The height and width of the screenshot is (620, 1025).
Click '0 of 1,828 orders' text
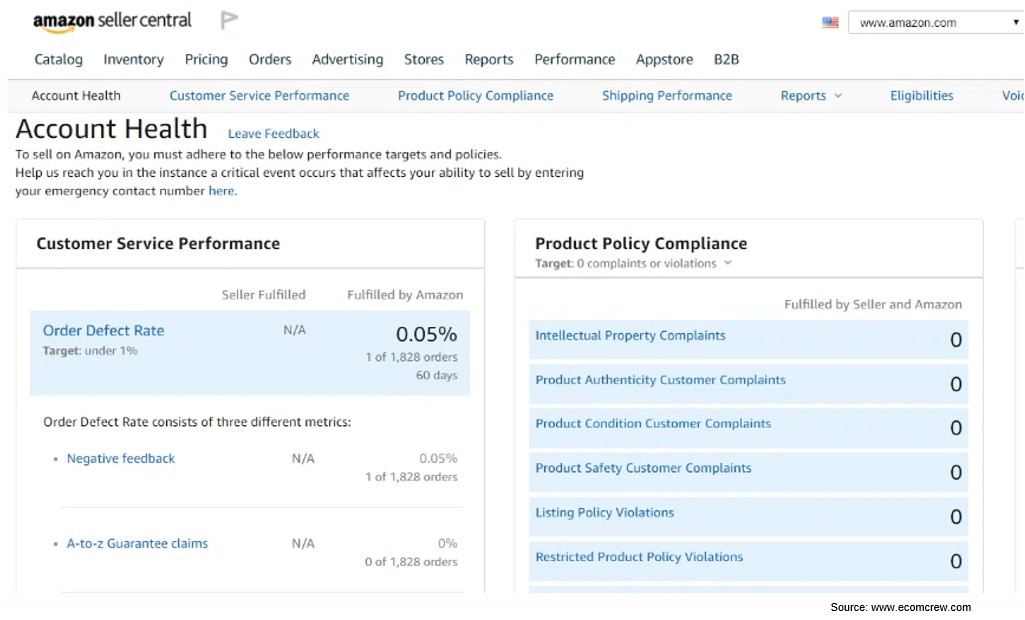(x=411, y=562)
